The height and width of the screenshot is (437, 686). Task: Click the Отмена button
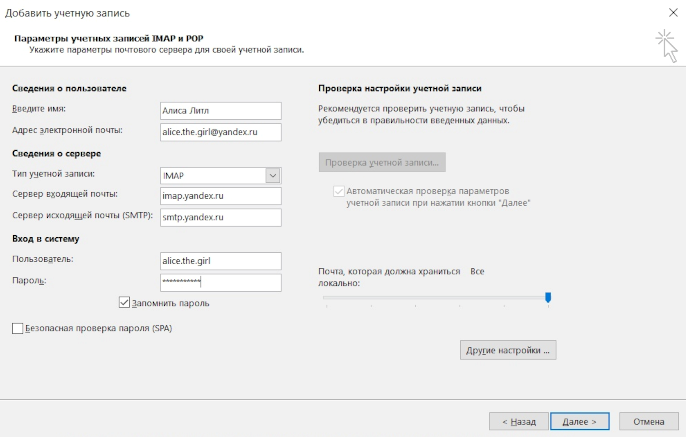(648, 421)
